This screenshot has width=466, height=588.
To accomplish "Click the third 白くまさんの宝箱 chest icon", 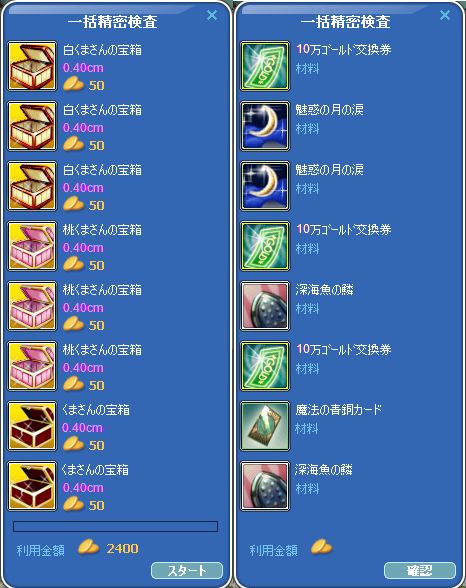I will (x=32, y=186).
